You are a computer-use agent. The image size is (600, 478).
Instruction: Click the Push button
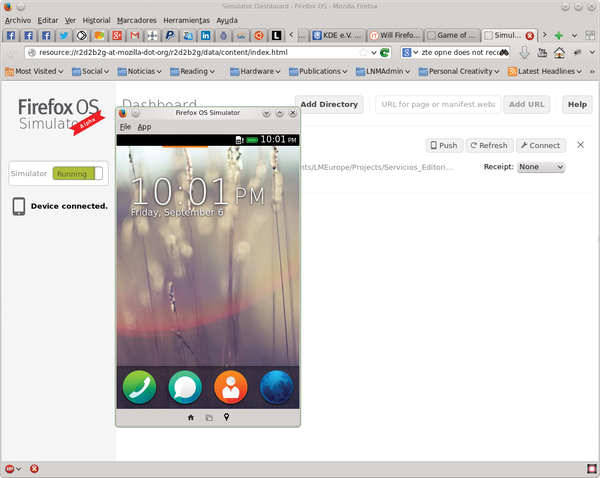(444, 145)
